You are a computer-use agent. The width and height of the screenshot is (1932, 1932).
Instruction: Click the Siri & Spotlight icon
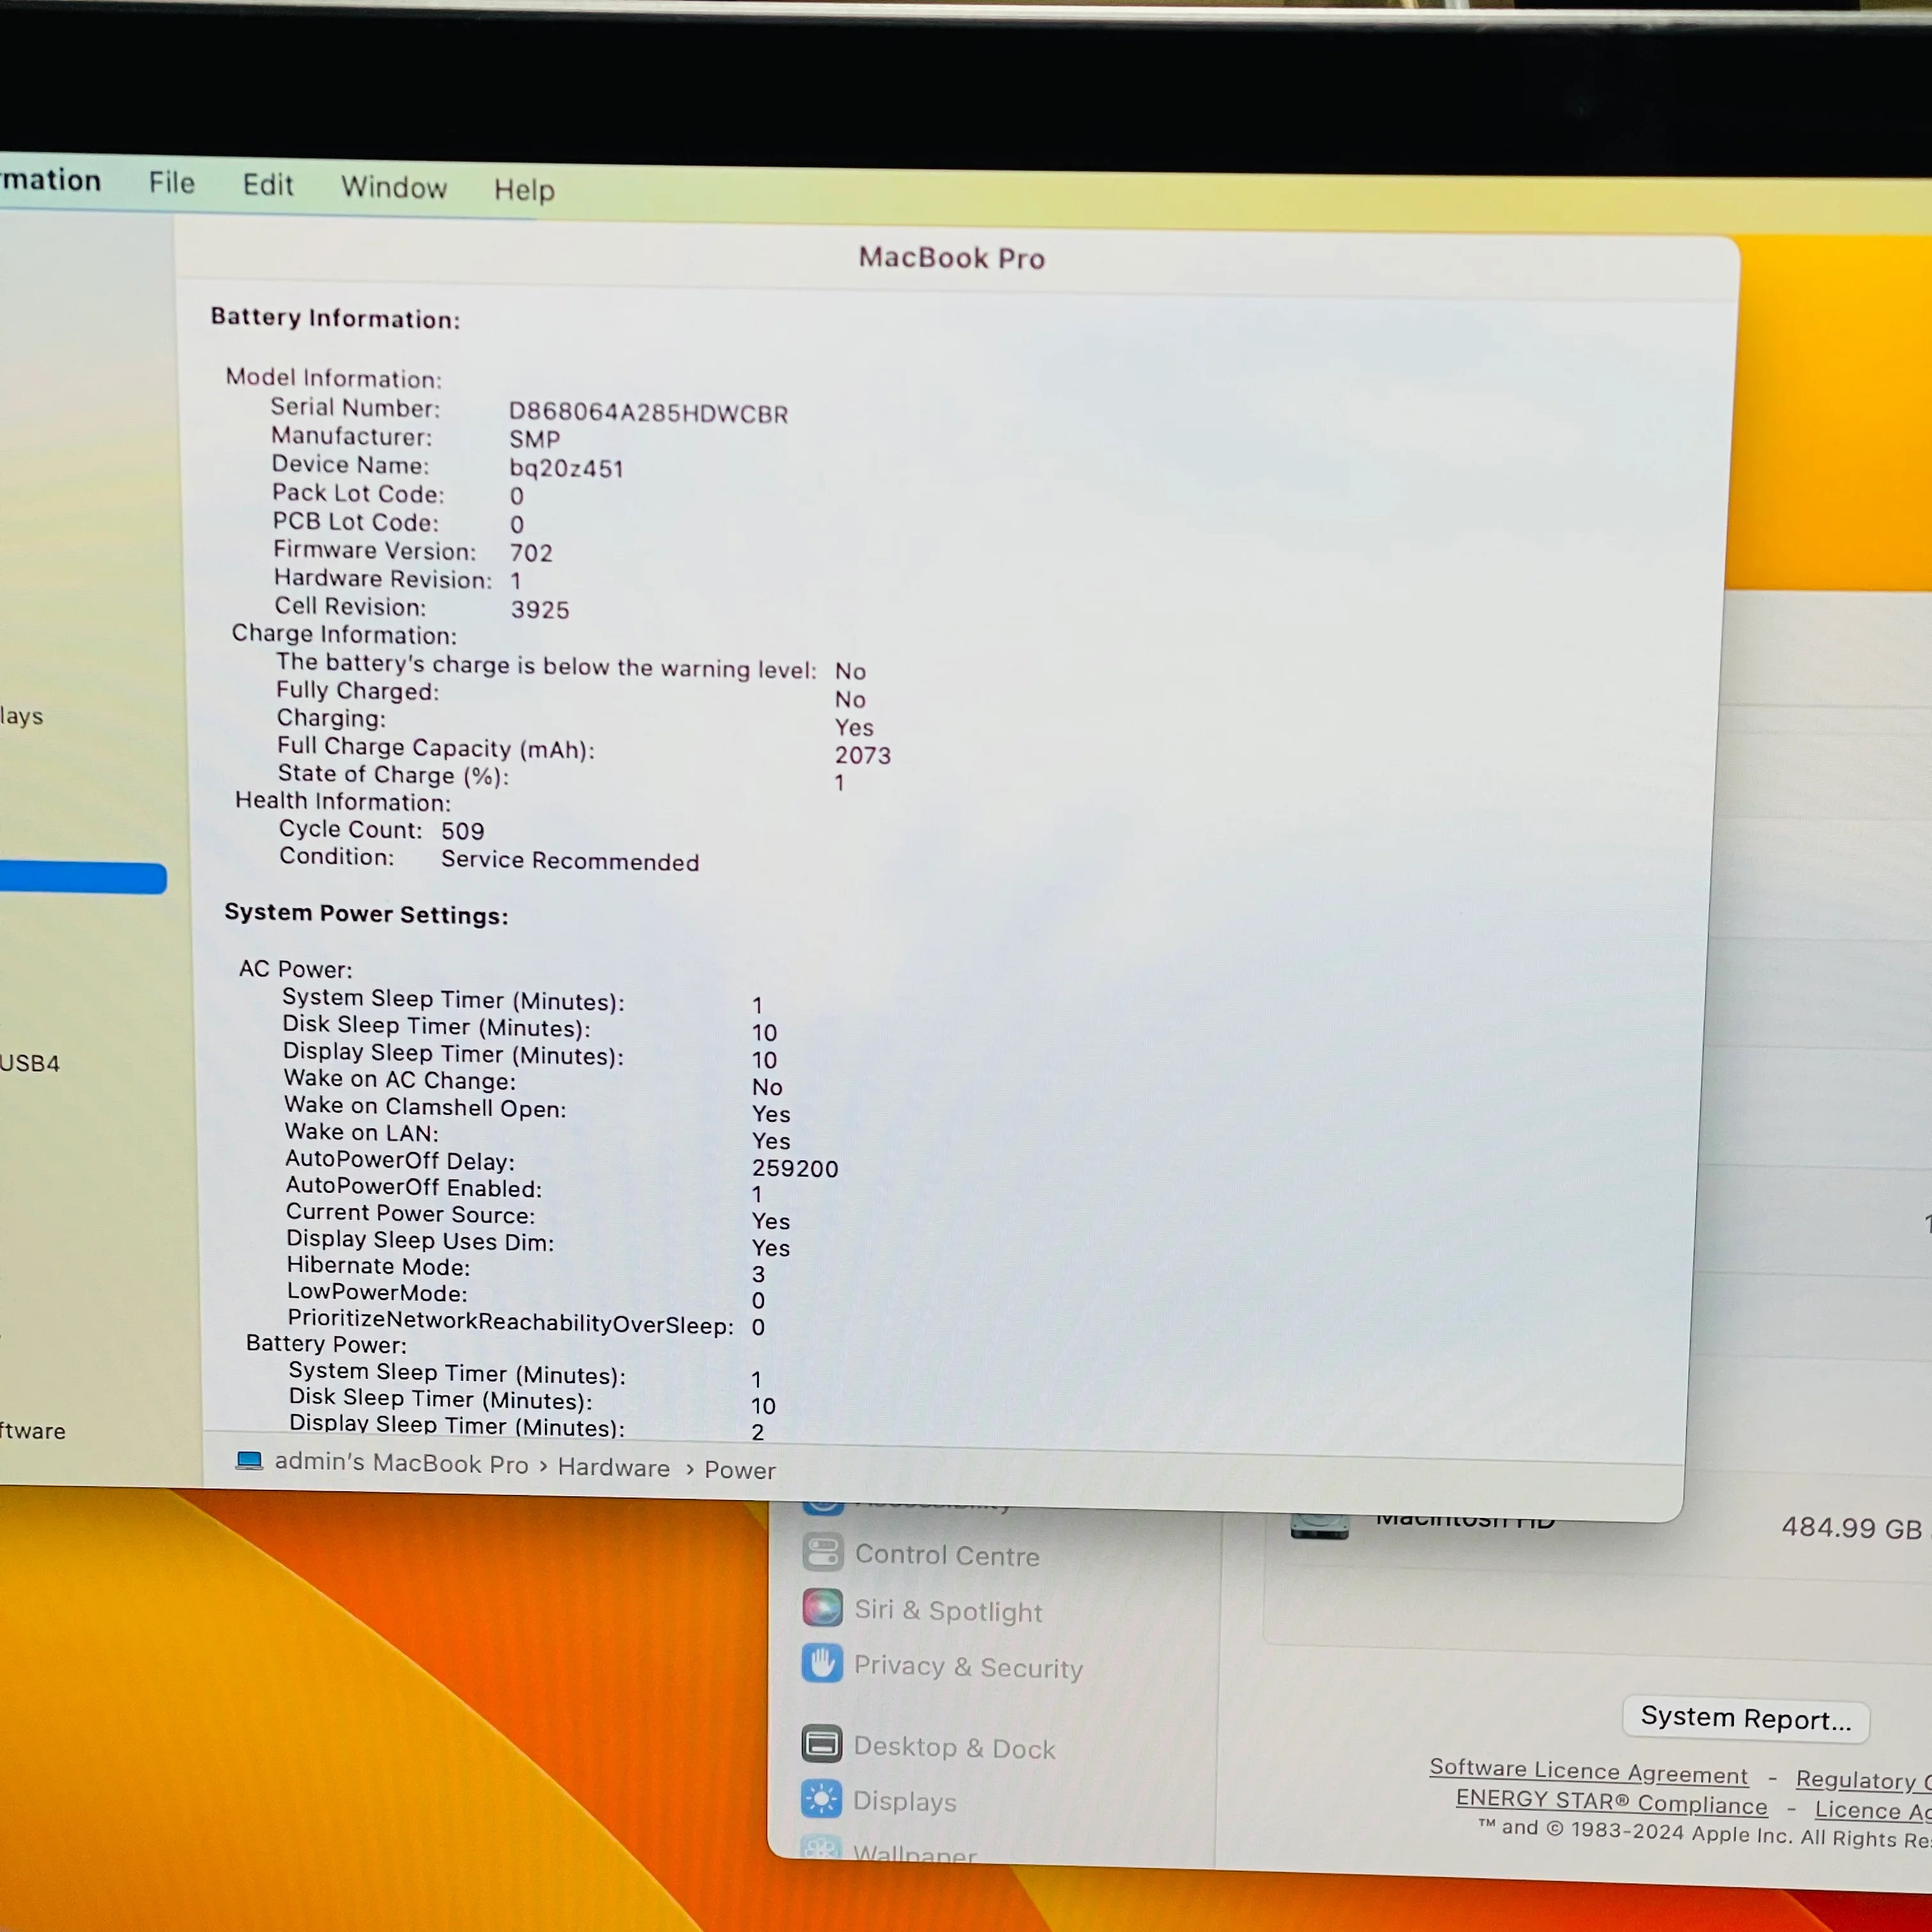[x=822, y=1608]
